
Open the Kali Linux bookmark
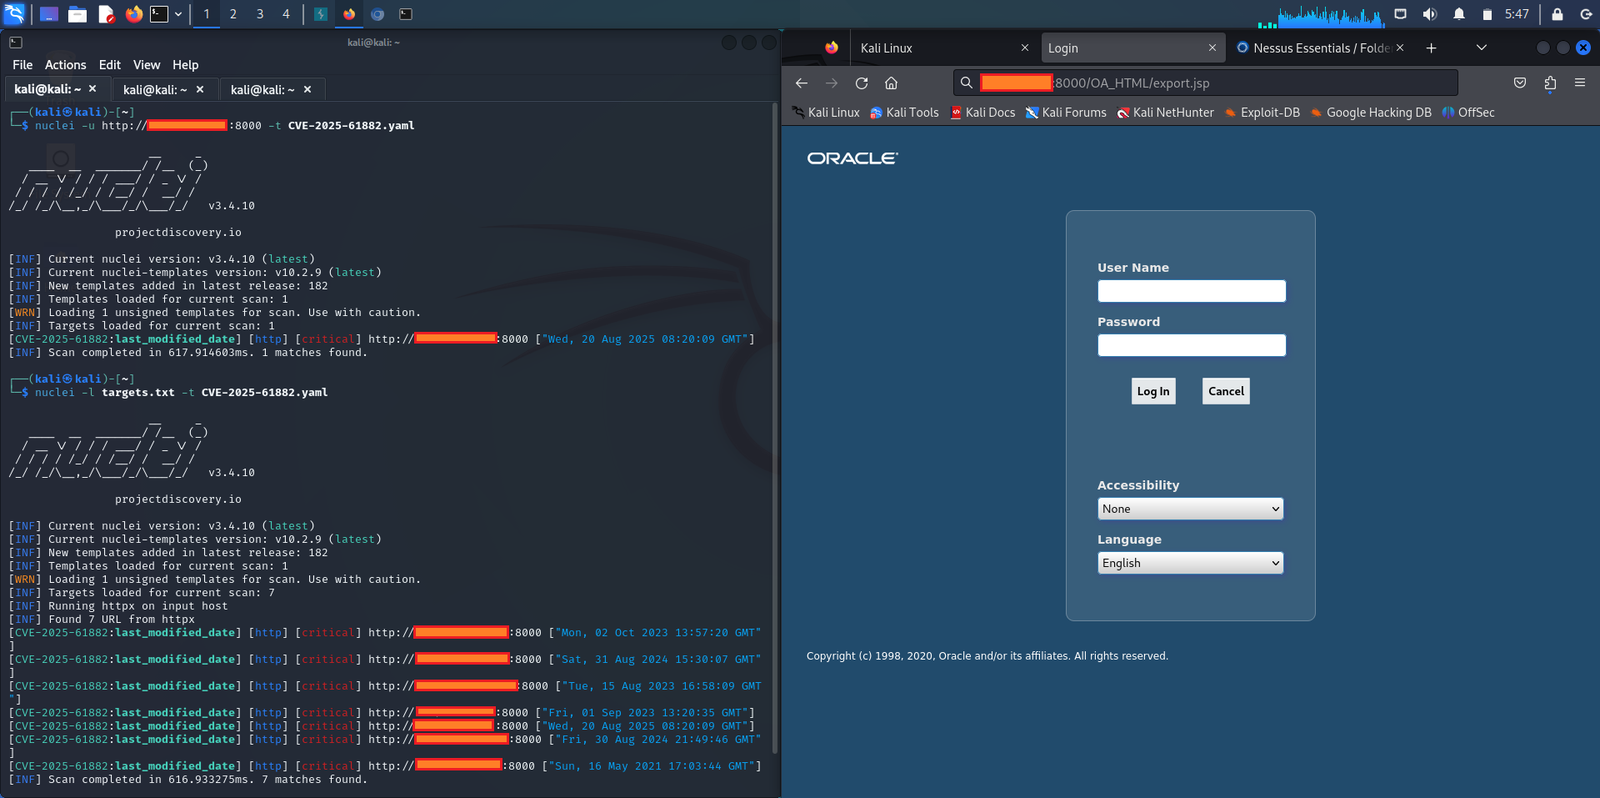click(x=826, y=113)
